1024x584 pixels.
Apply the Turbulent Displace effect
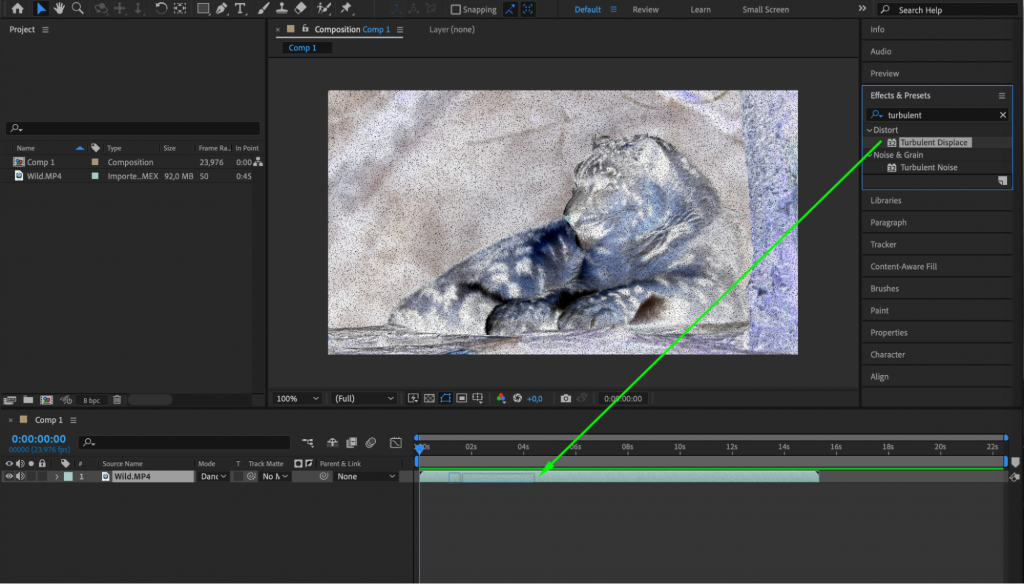pyautogui.click(x=935, y=142)
